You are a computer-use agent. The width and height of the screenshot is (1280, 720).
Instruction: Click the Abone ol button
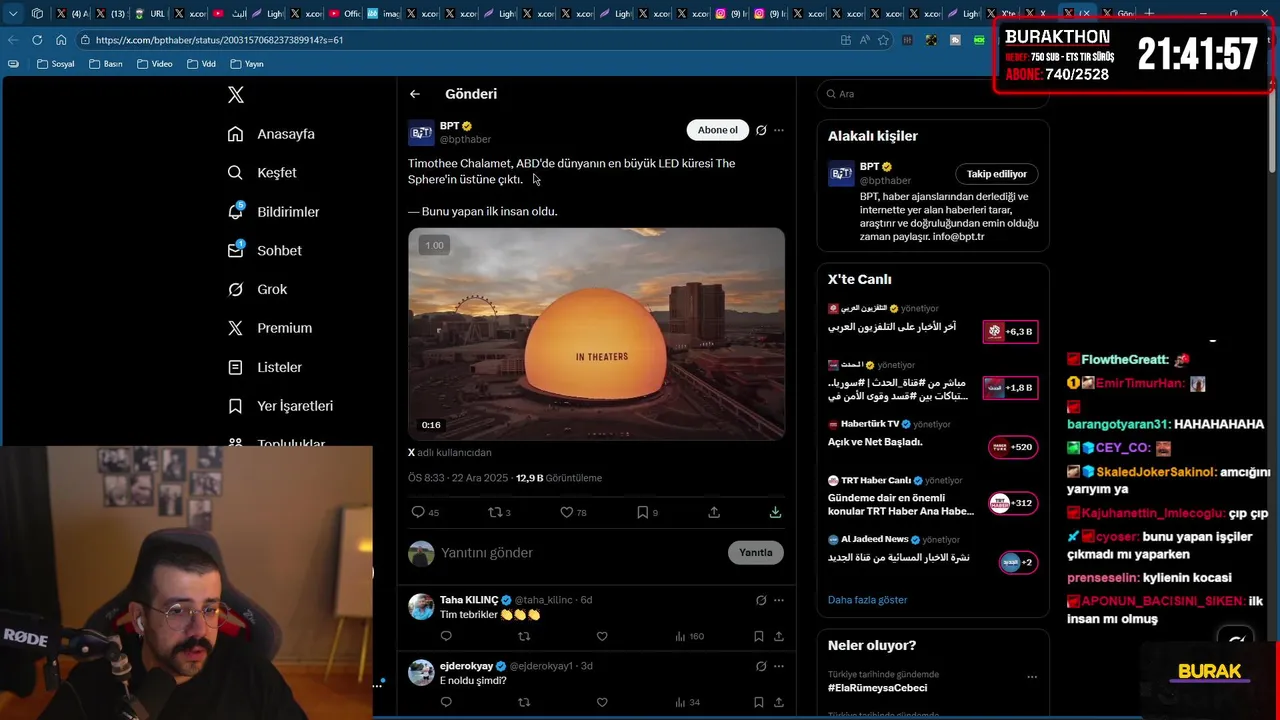717,130
